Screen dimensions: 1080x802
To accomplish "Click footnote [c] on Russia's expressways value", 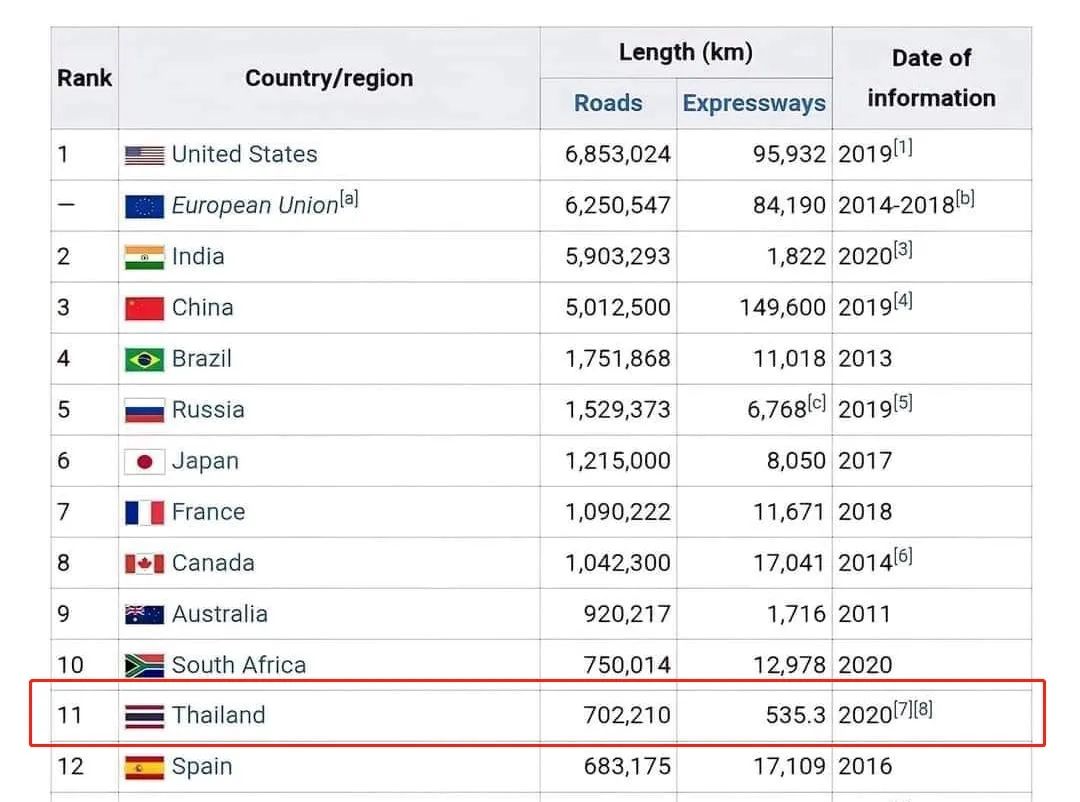I will coord(817,403).
